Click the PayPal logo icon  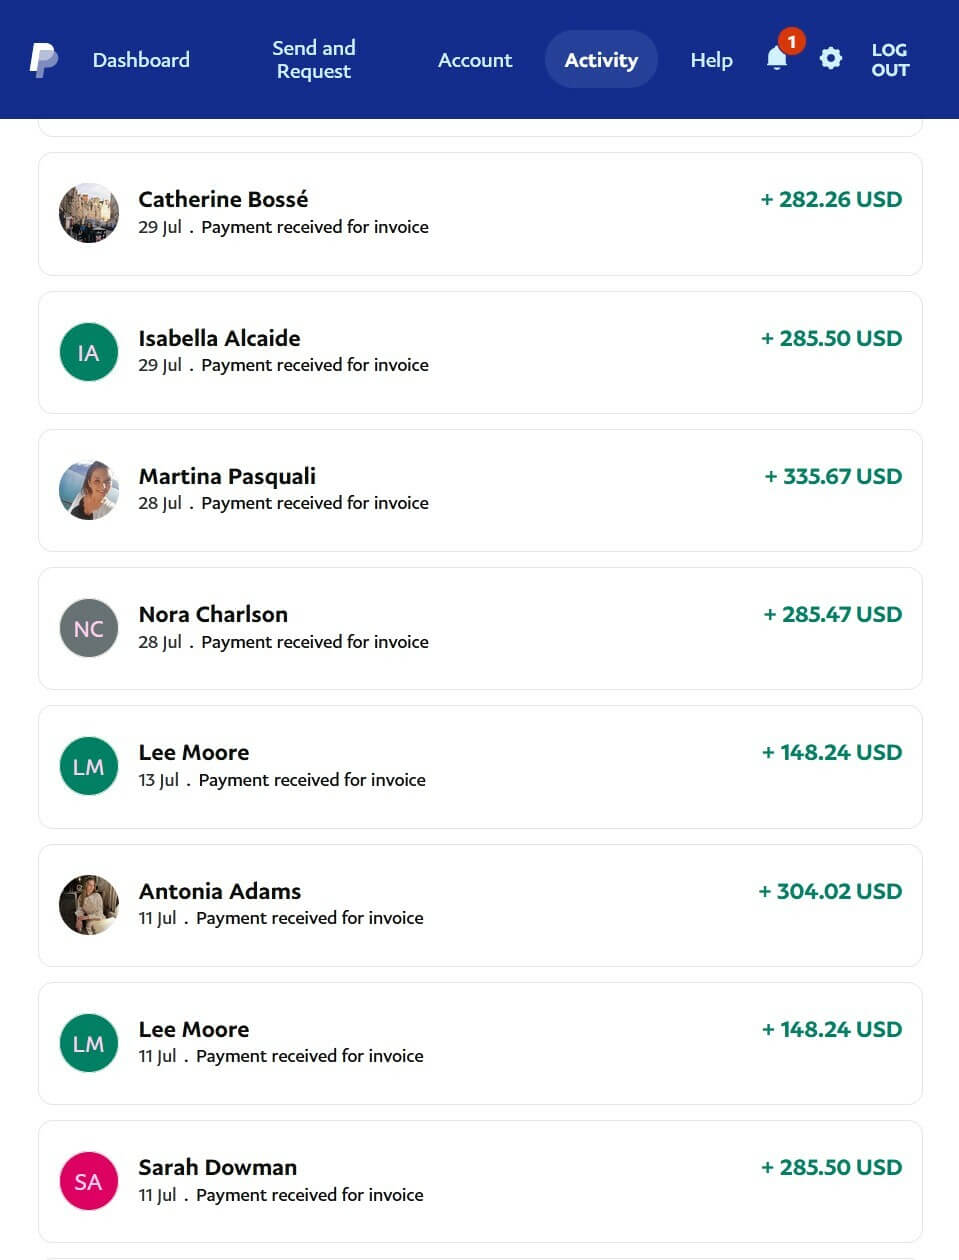tap(43, 60)
